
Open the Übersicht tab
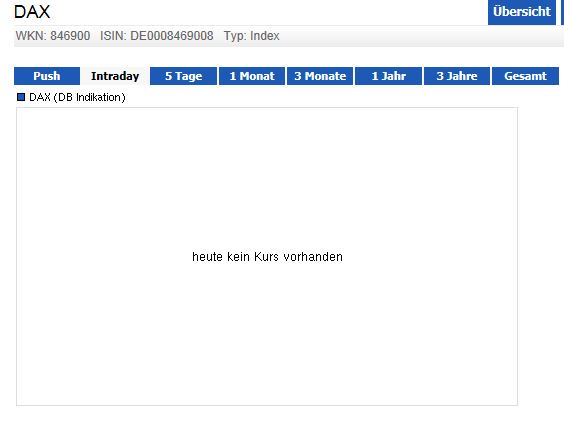pyautogui.click(x=522, y=12)
